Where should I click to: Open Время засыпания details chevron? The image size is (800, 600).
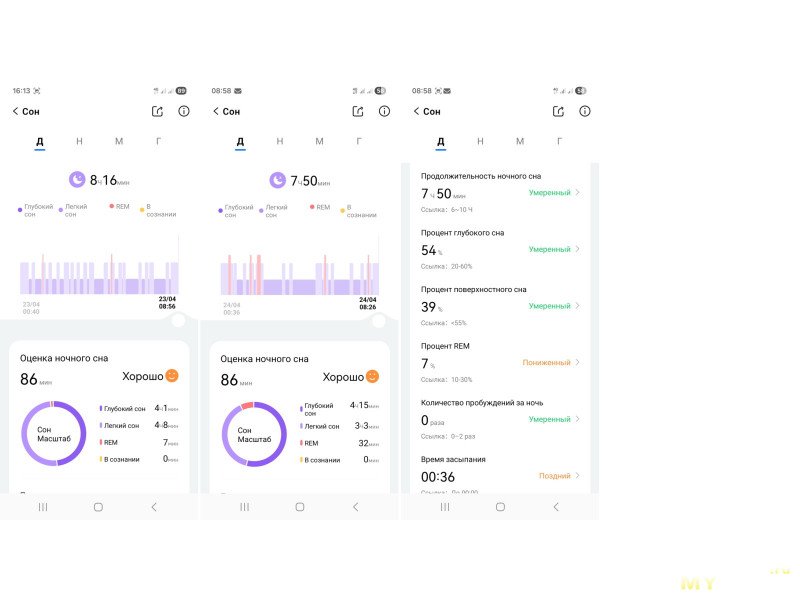click(x=578, y=476)
